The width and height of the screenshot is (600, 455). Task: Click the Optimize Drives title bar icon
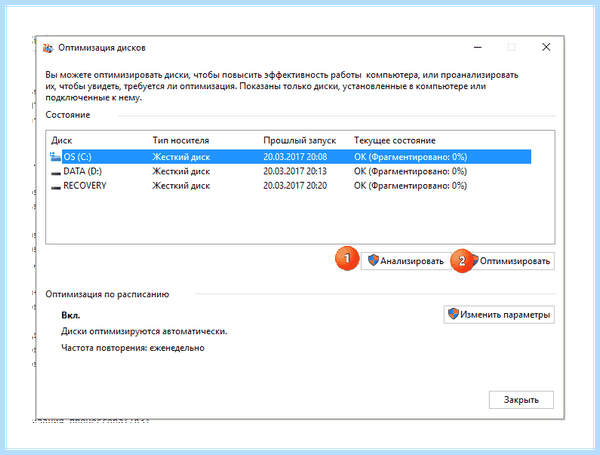click(x=48, y=48)
